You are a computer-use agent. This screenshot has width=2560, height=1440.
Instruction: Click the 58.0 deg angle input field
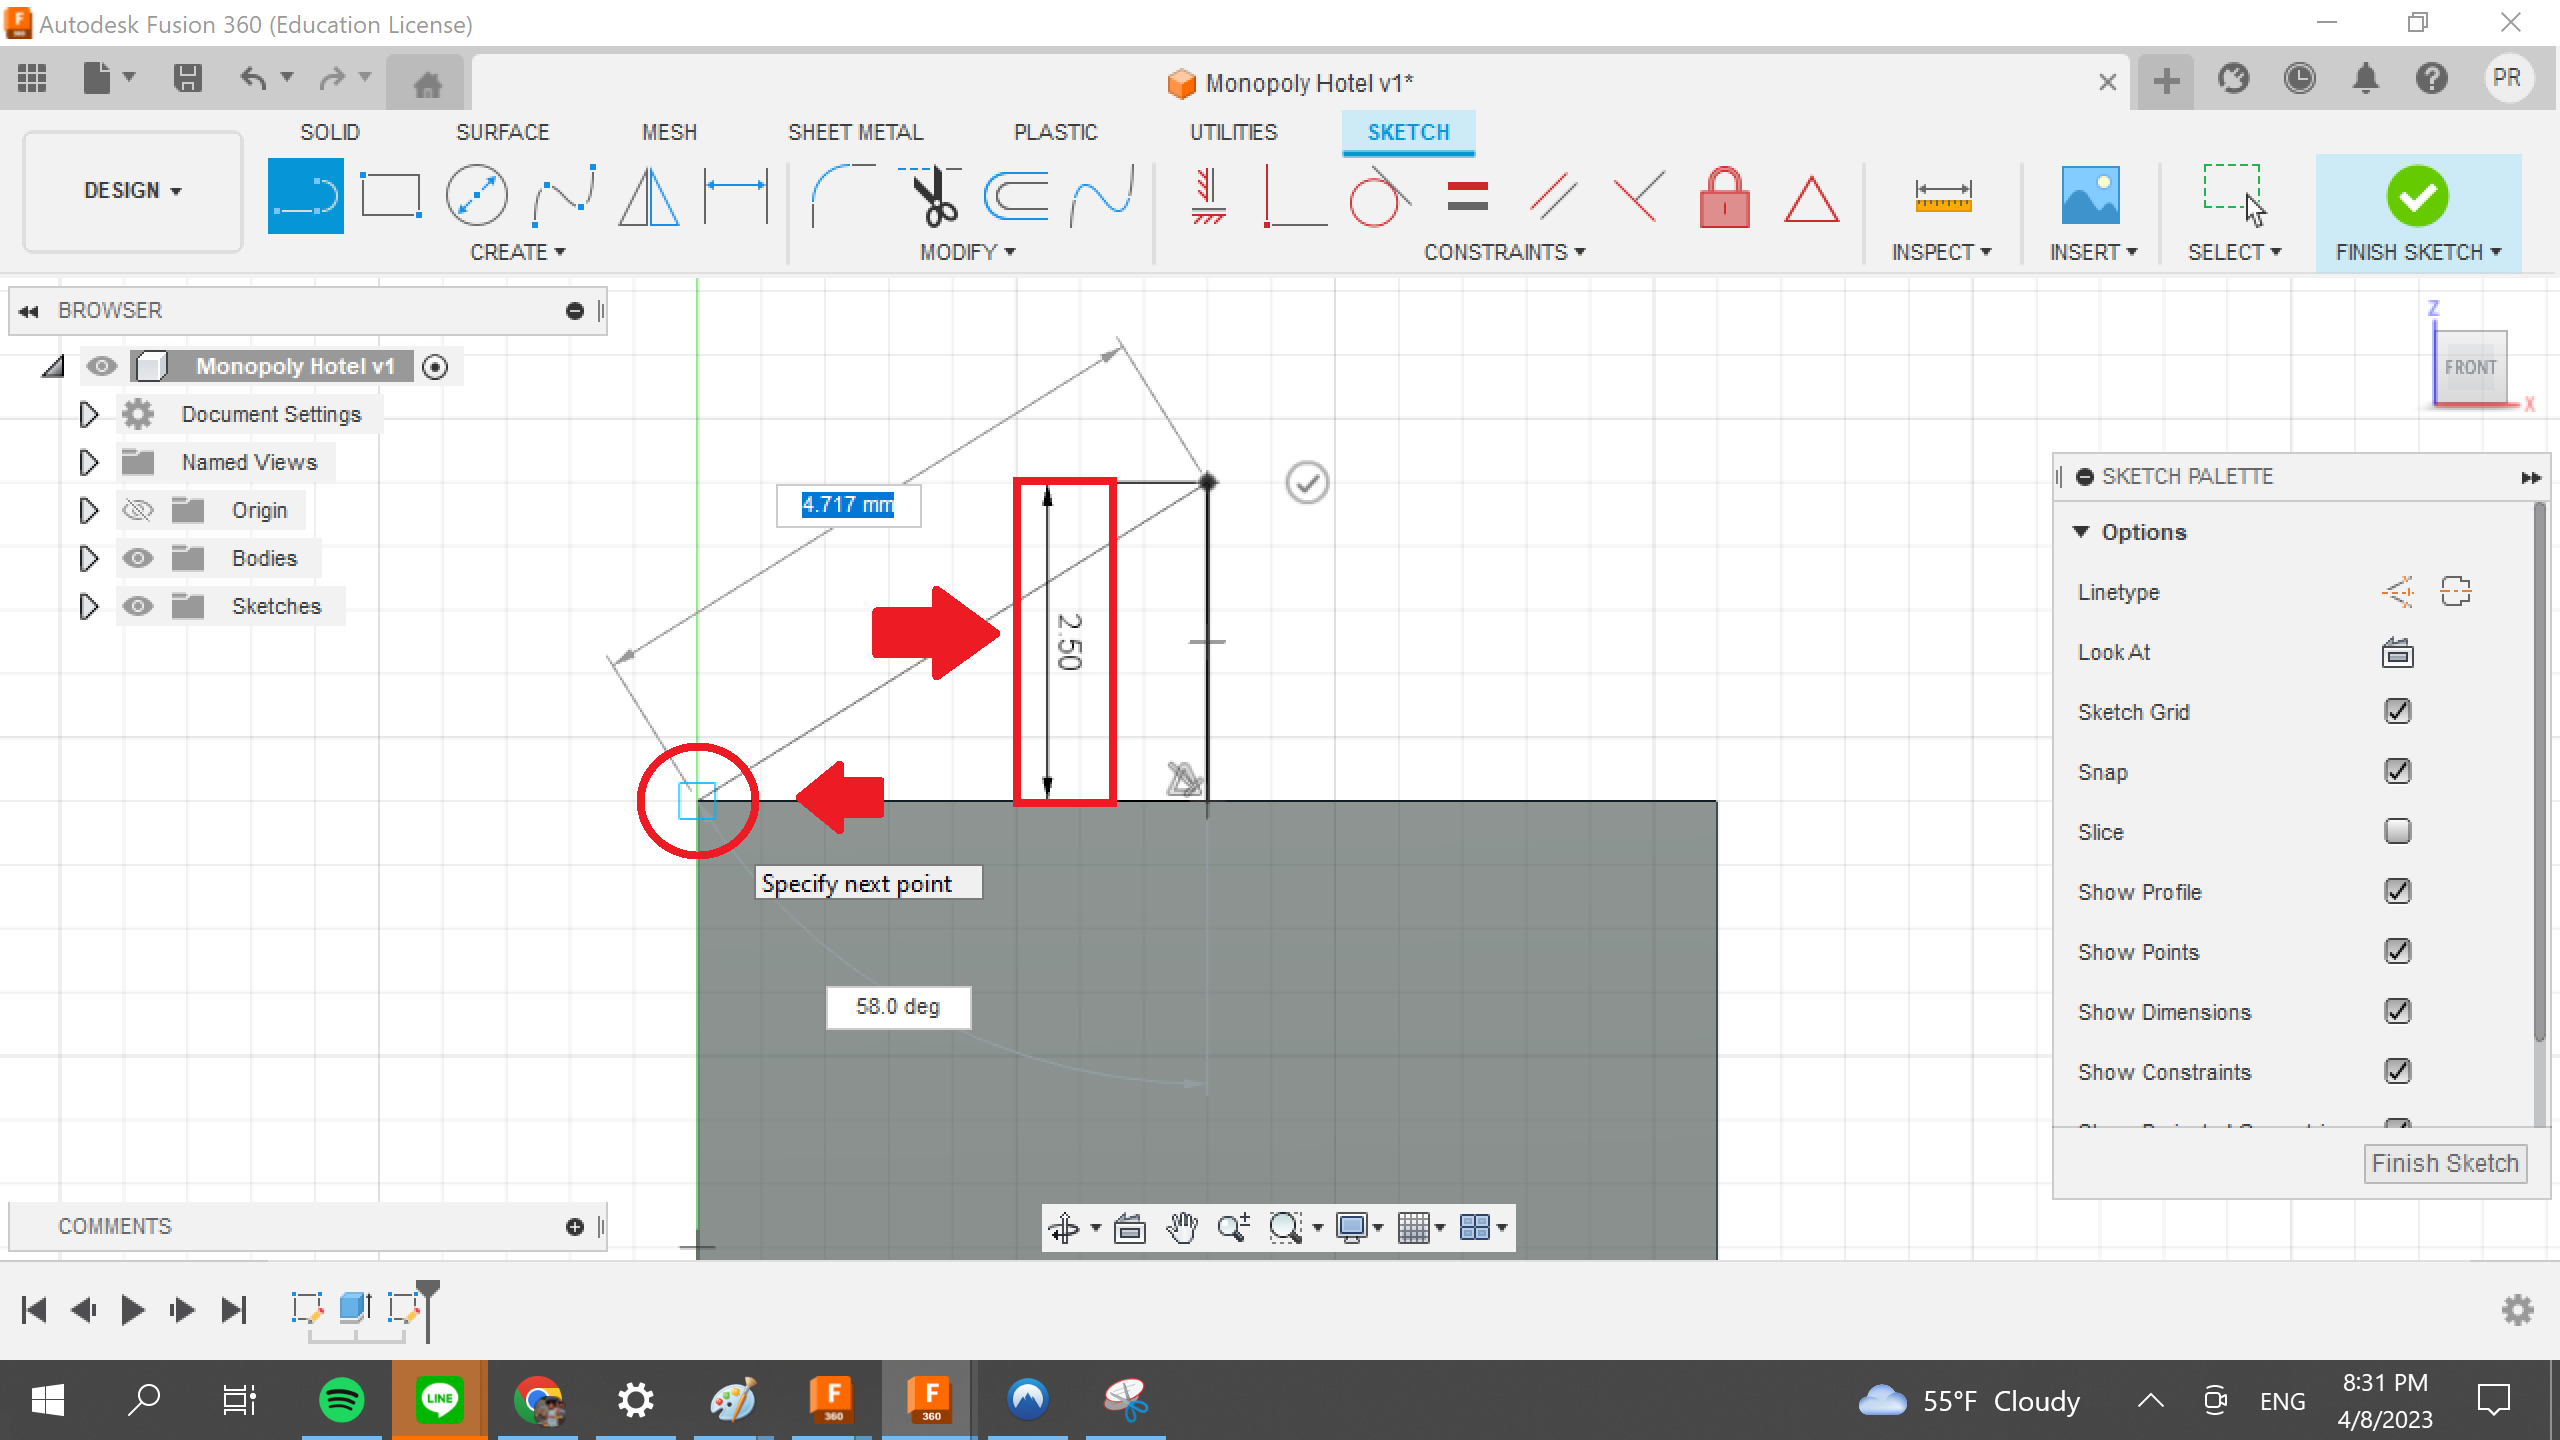point(898,1007)
